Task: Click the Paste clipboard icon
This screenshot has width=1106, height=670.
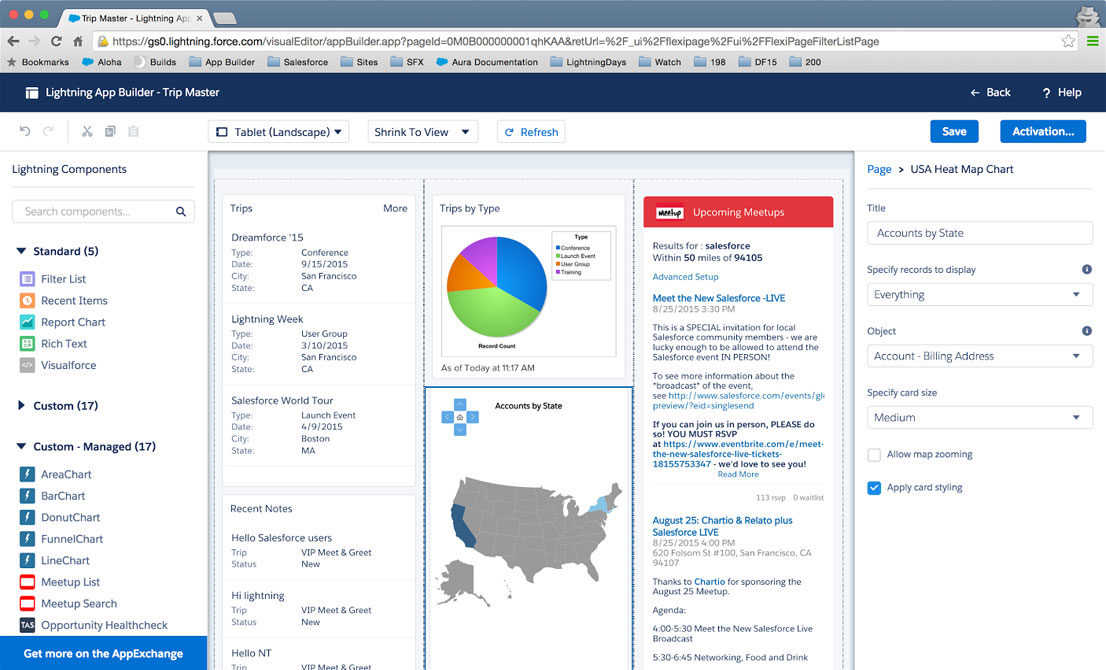Action: point(133,131)
